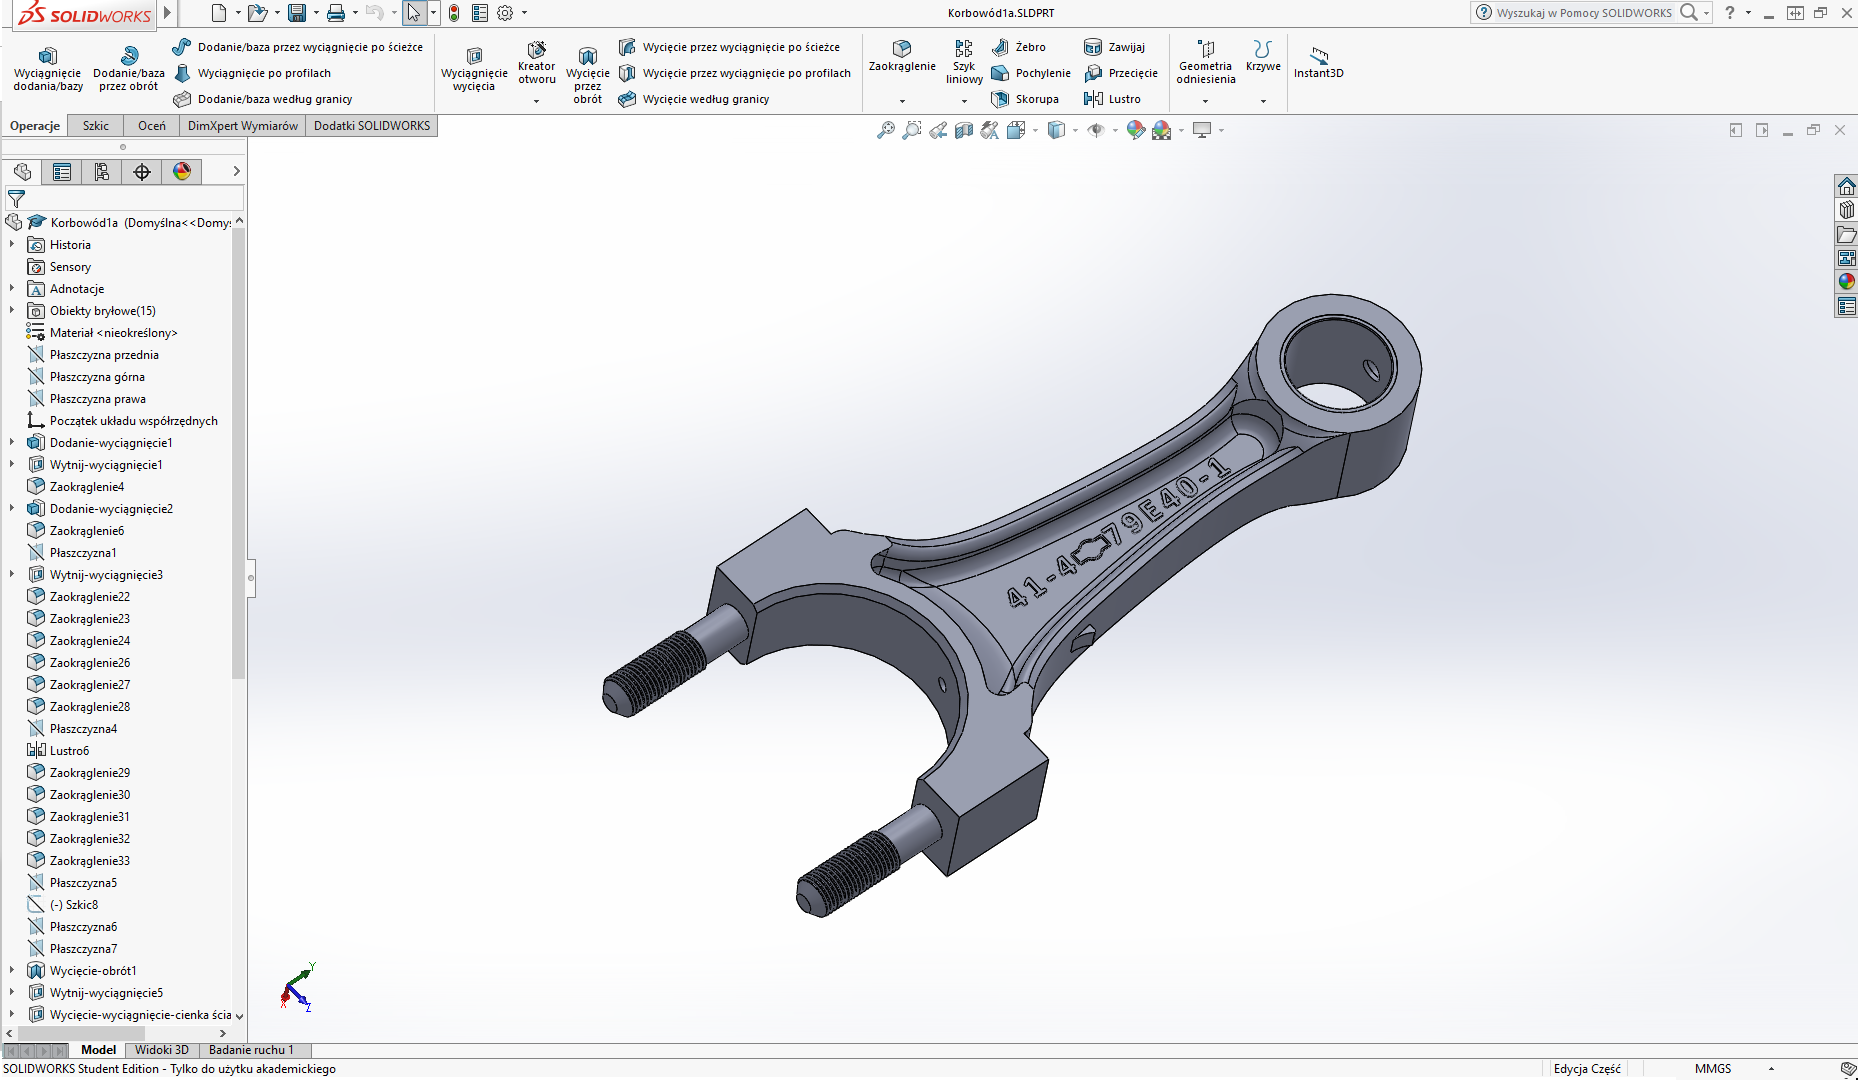This screenshot has height=1080, width=1858.
Task: Choose Wyciągnięcie po profilach loft tool
Action: 253,73
